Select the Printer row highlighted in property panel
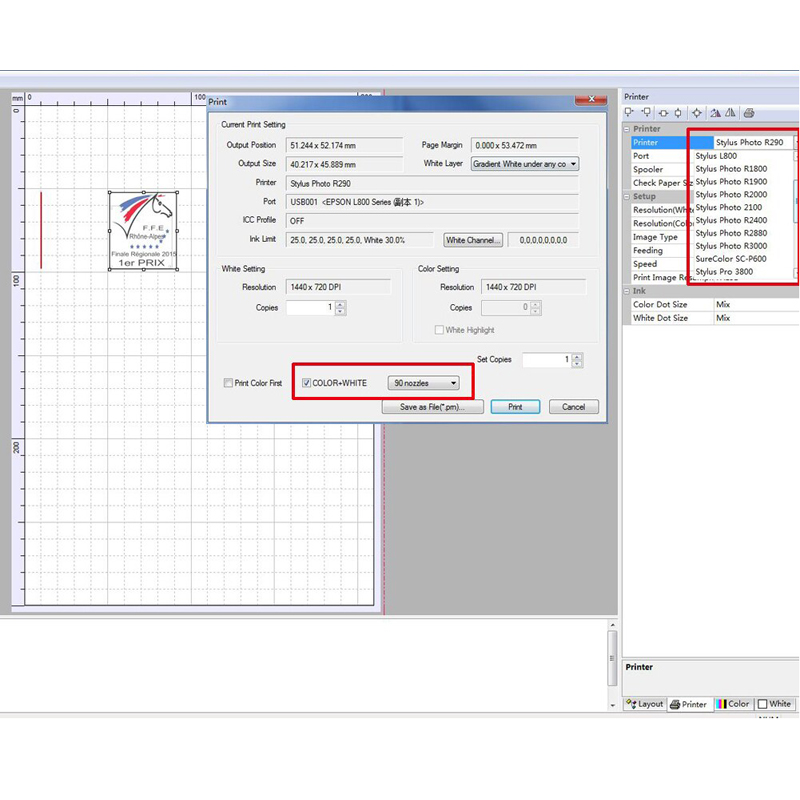The height and width of the screenshot is (800, 800). click(672, 142)
